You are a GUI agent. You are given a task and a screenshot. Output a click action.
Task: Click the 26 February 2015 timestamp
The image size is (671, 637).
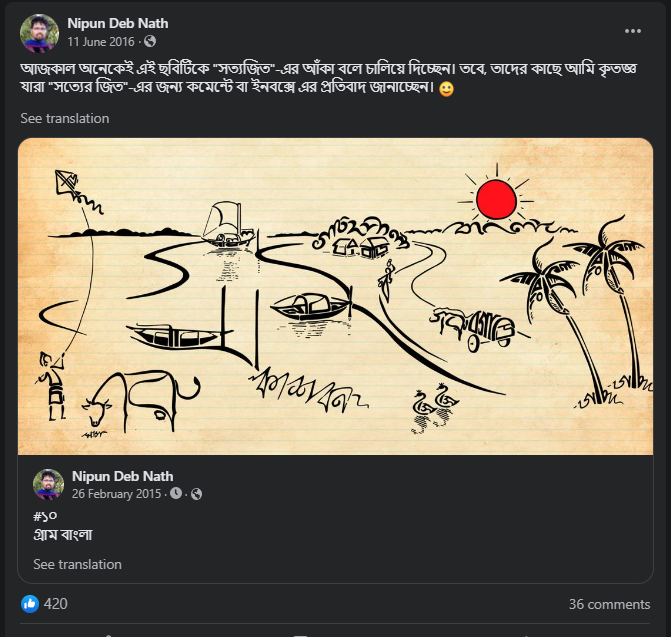point(118,494)
